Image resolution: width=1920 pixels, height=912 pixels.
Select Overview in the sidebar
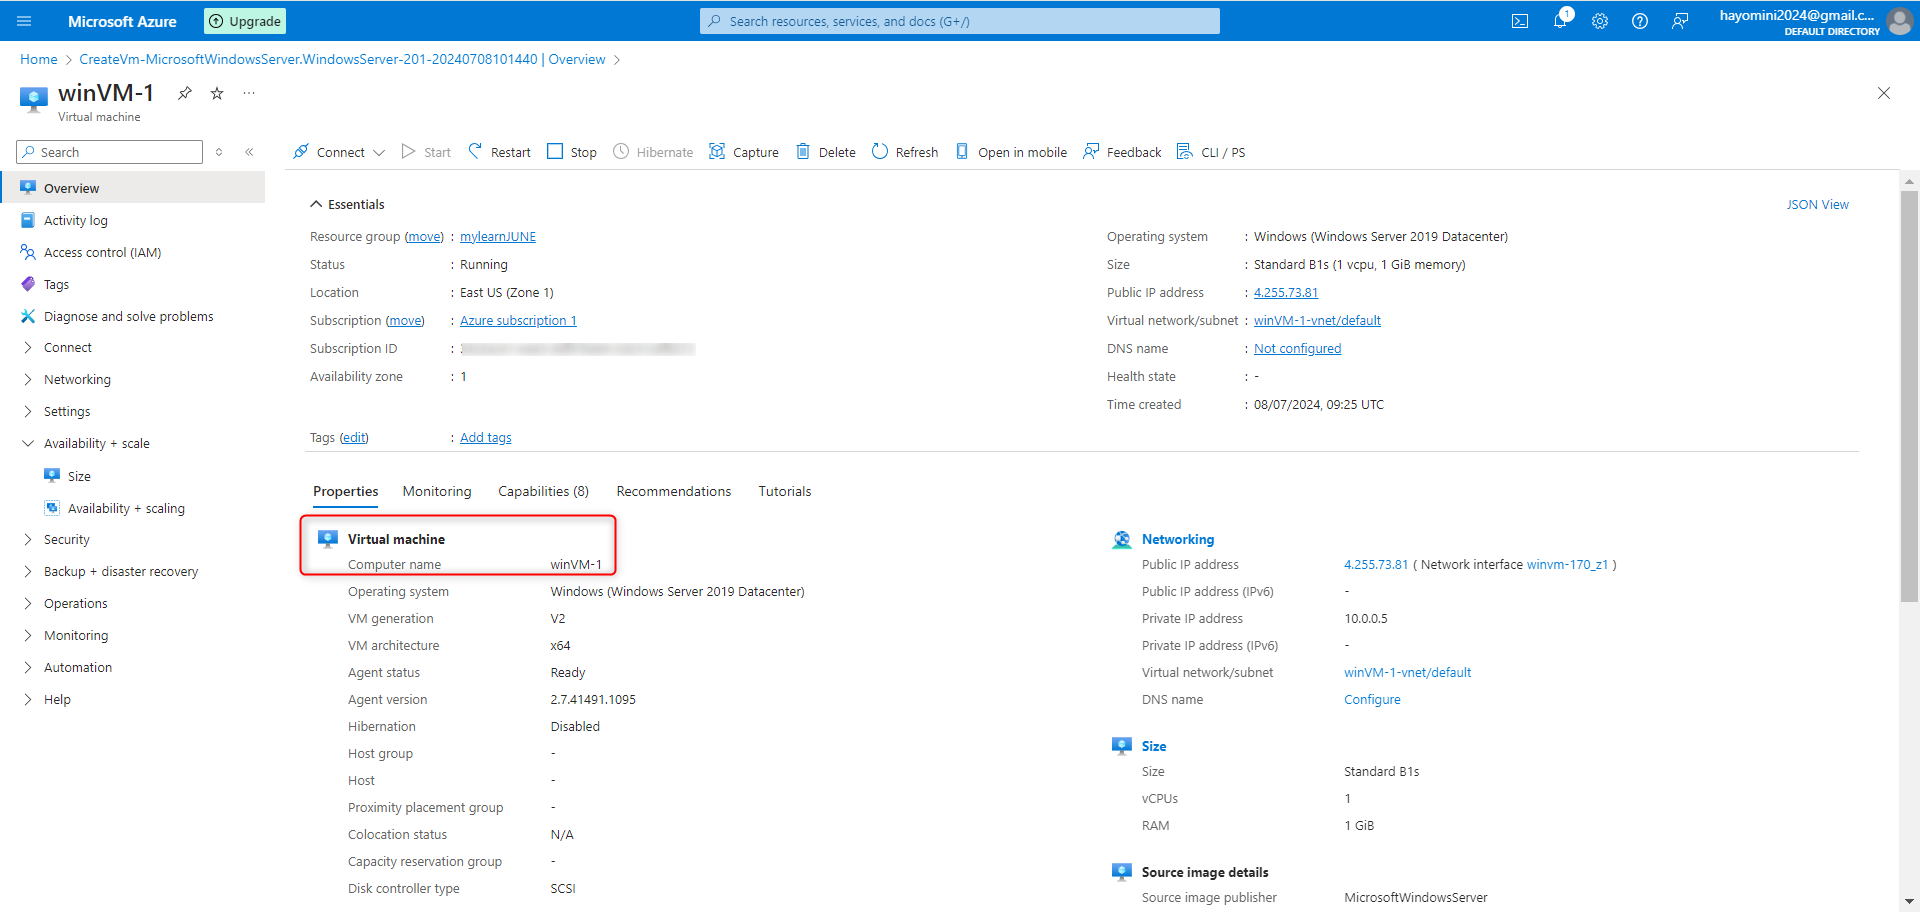coord(133,188)
